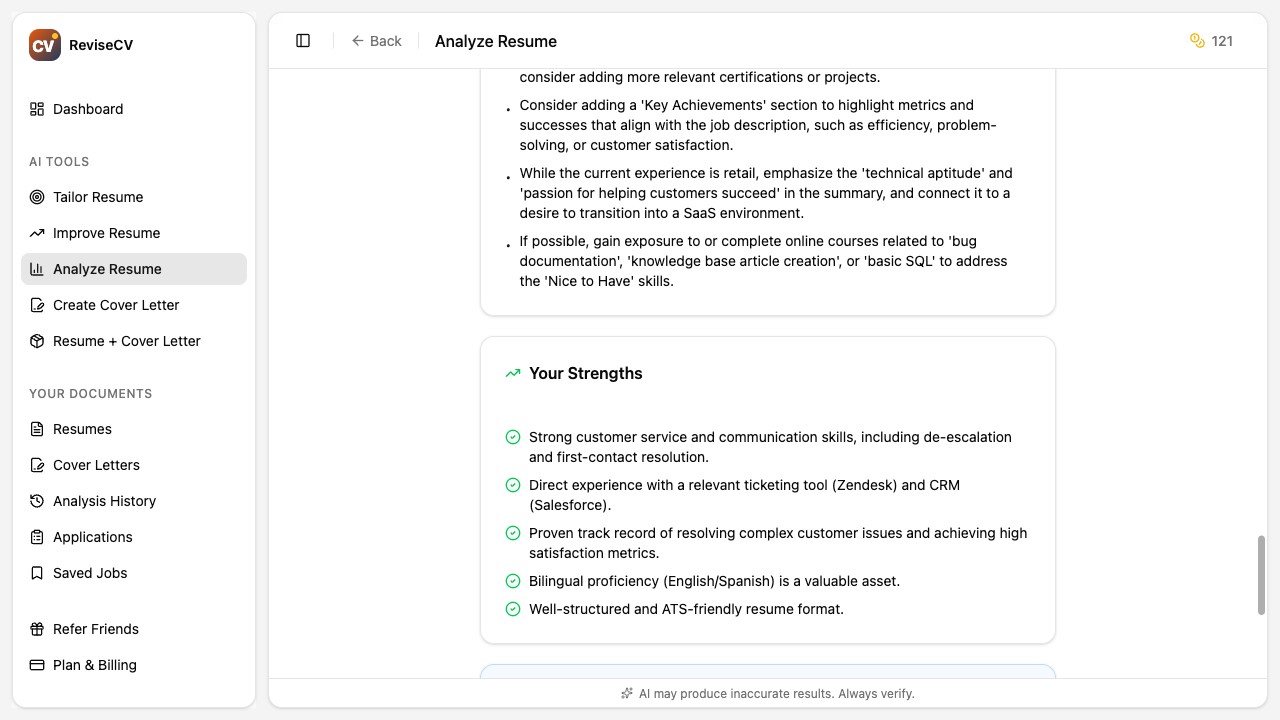Select the Analyze Resume chart icon
Image resolution: width=1280 pixels, height=720 pixels.
(37, 269)
